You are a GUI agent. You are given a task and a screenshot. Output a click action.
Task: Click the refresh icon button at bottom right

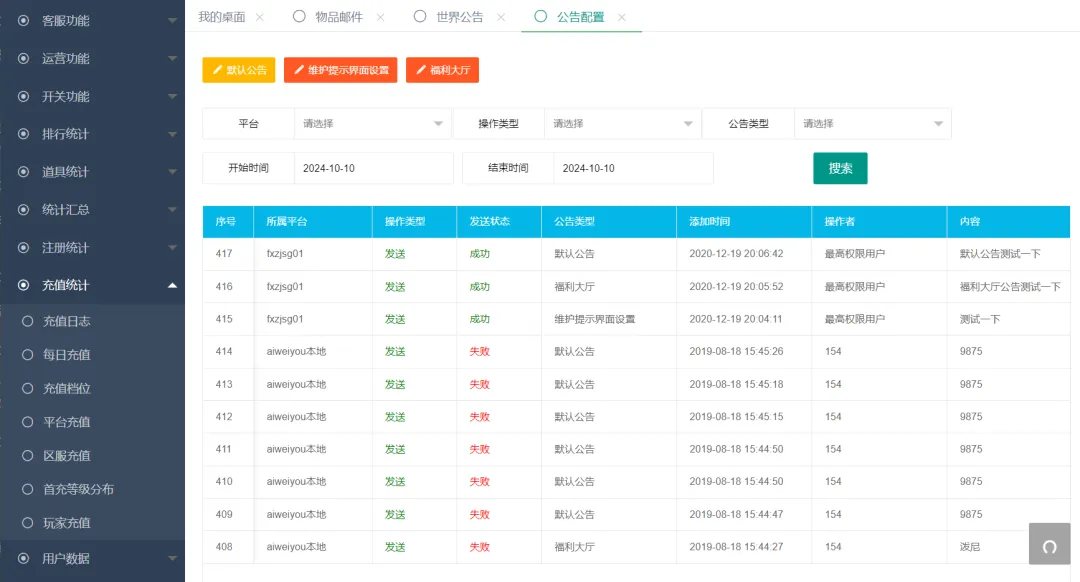[x=1049, y=546]
